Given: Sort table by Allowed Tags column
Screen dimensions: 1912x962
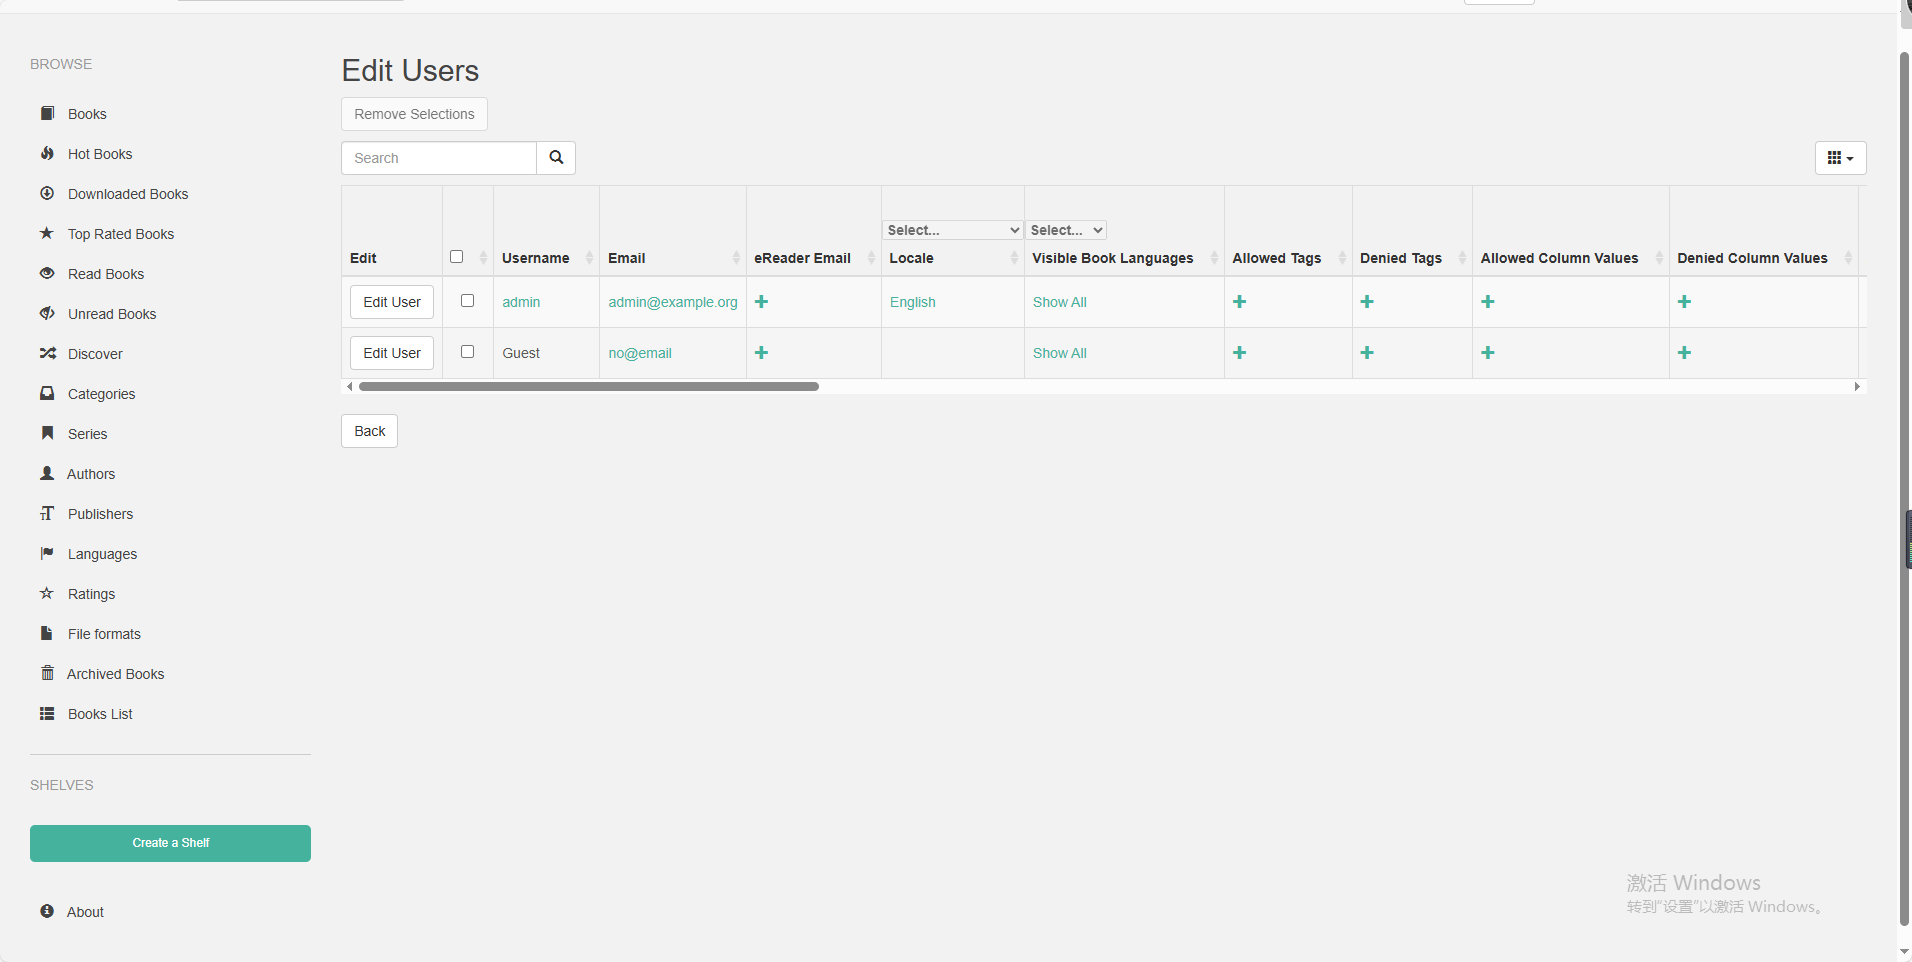Looking at the screenshot, I should click(x=1288, y=258).
